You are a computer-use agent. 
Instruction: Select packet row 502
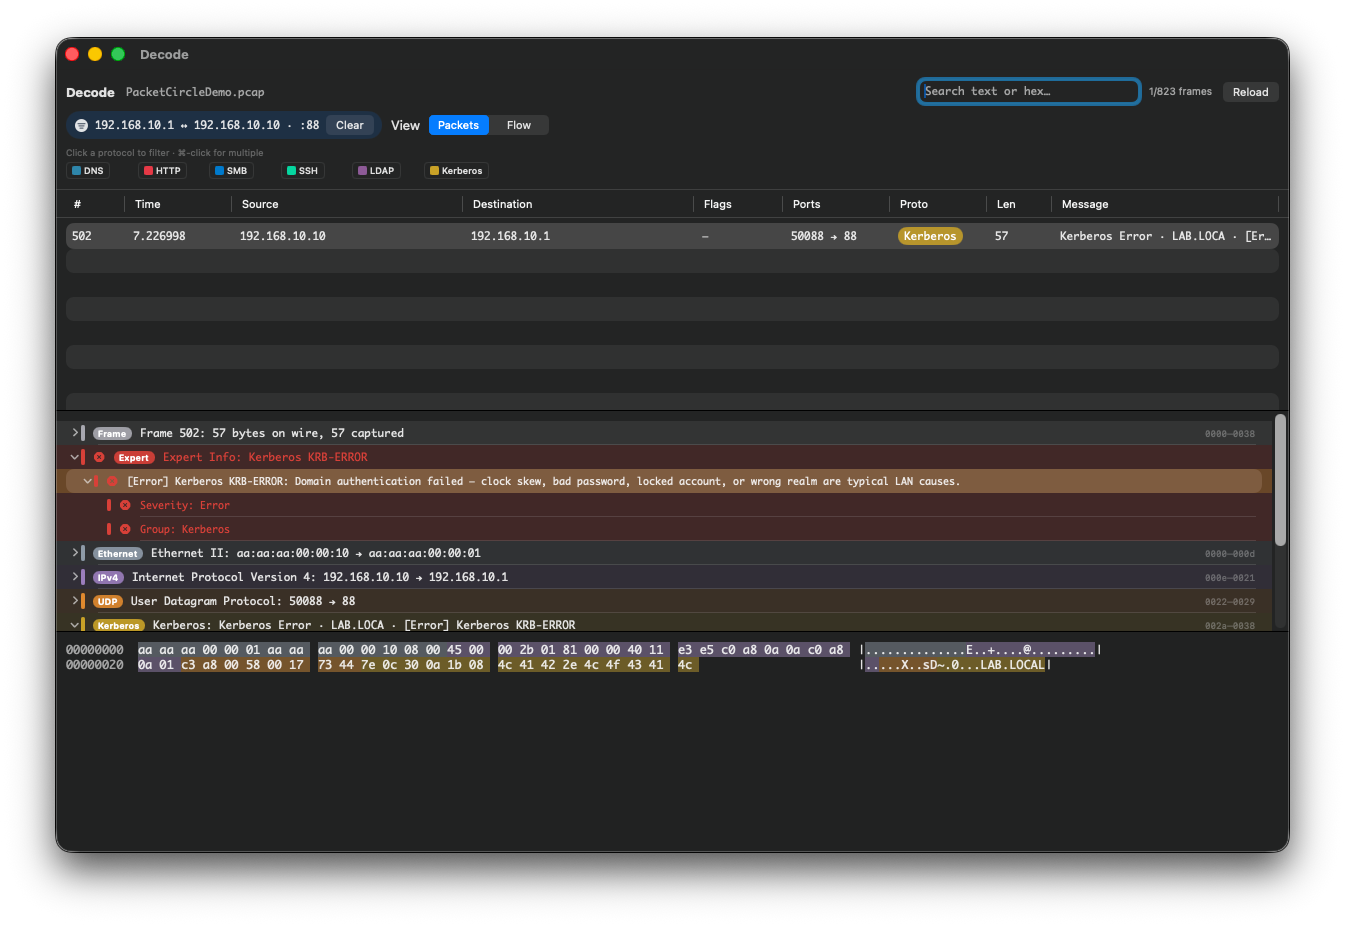672,236
